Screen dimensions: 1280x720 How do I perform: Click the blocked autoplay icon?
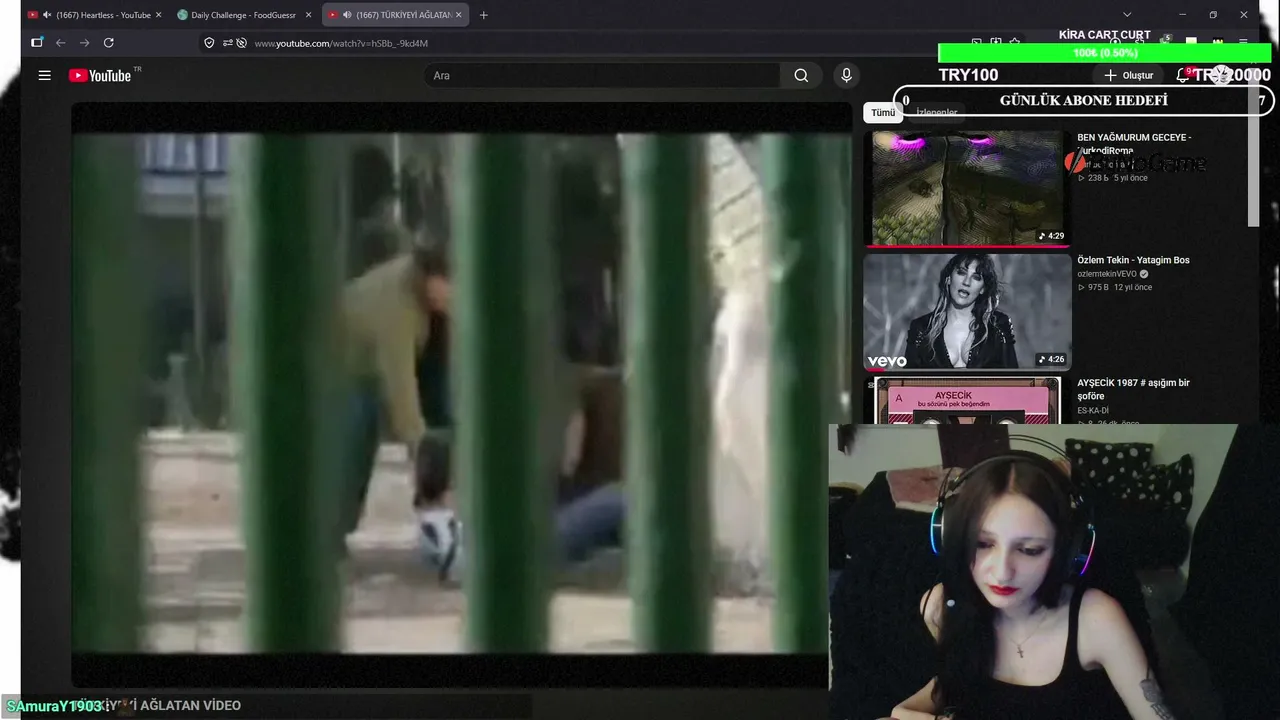pyautogui.click(x=242, y=43)
